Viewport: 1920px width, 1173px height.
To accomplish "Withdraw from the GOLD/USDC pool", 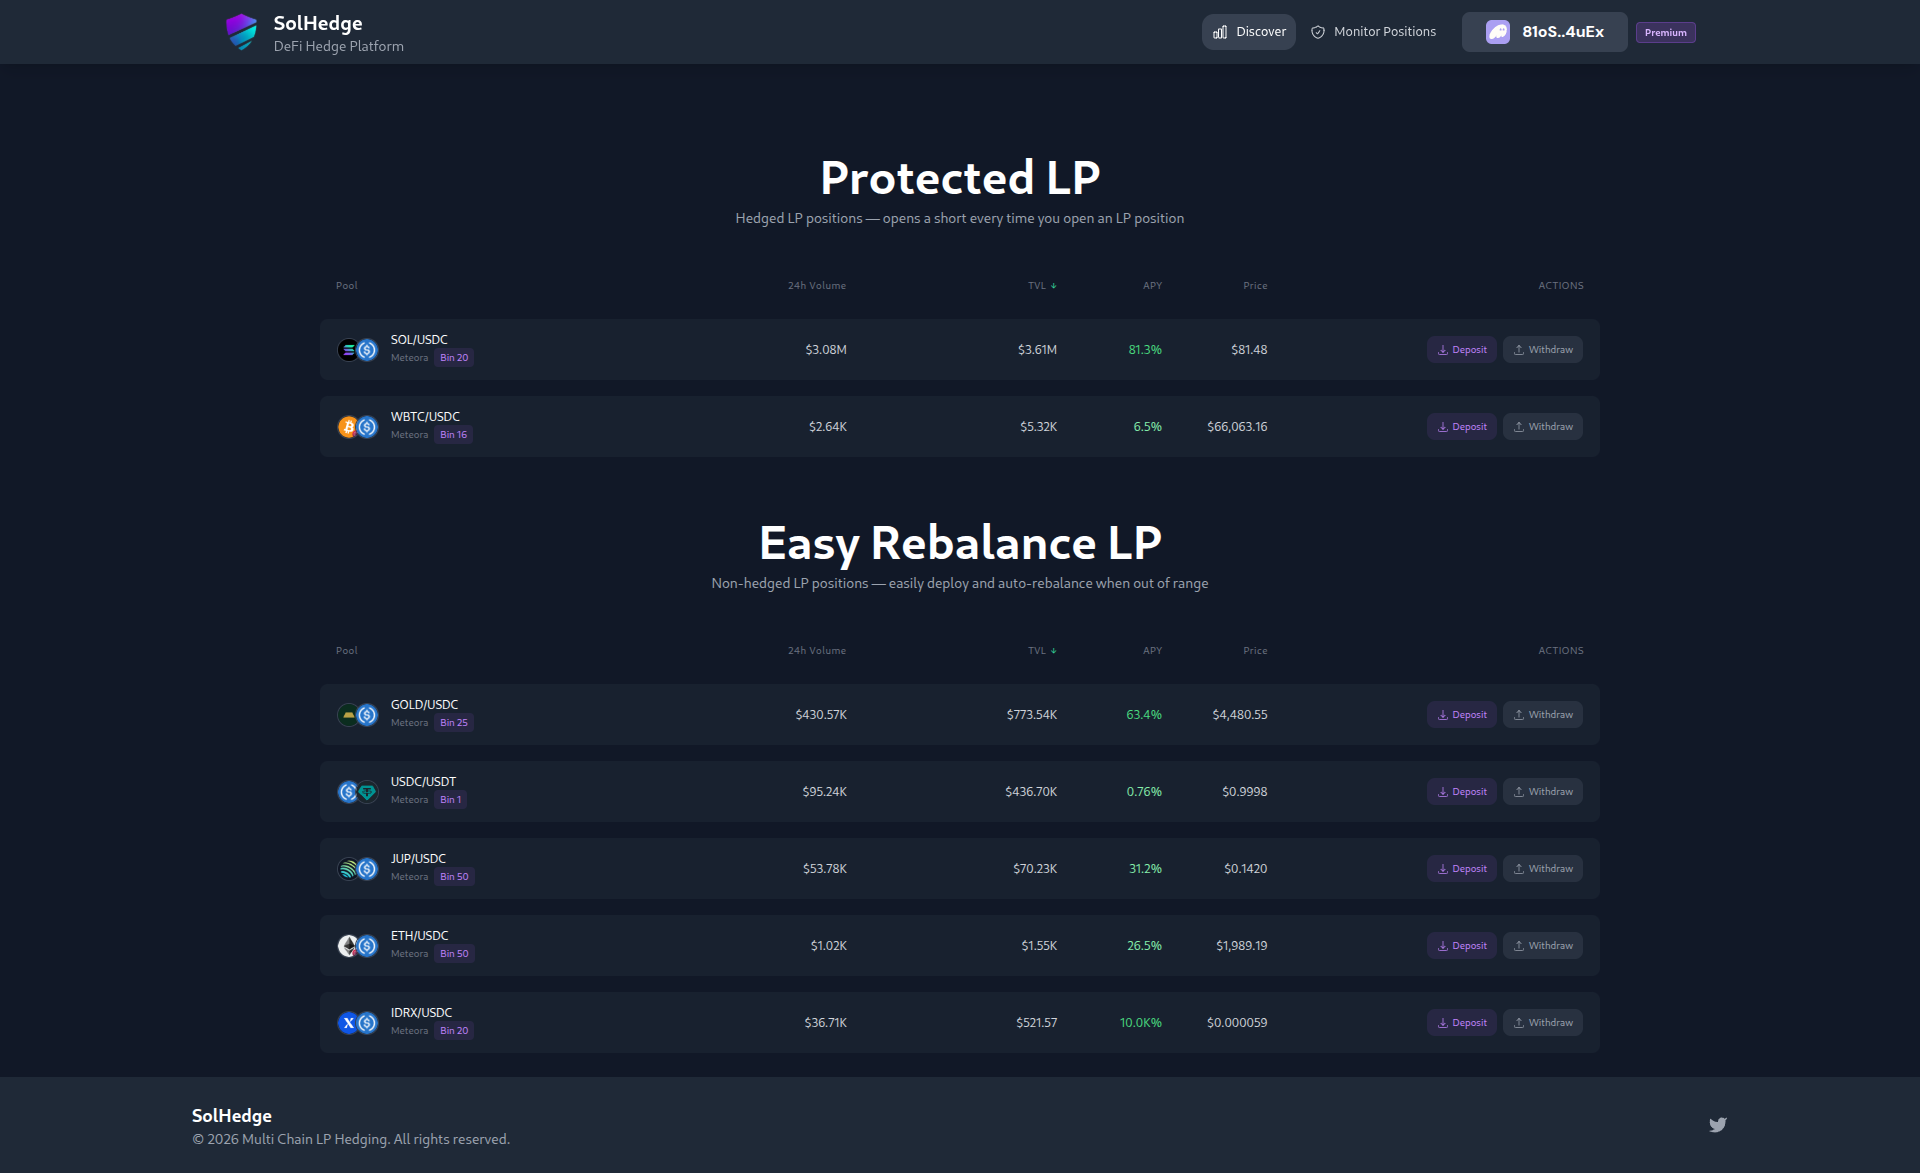I will [1542, 714].
